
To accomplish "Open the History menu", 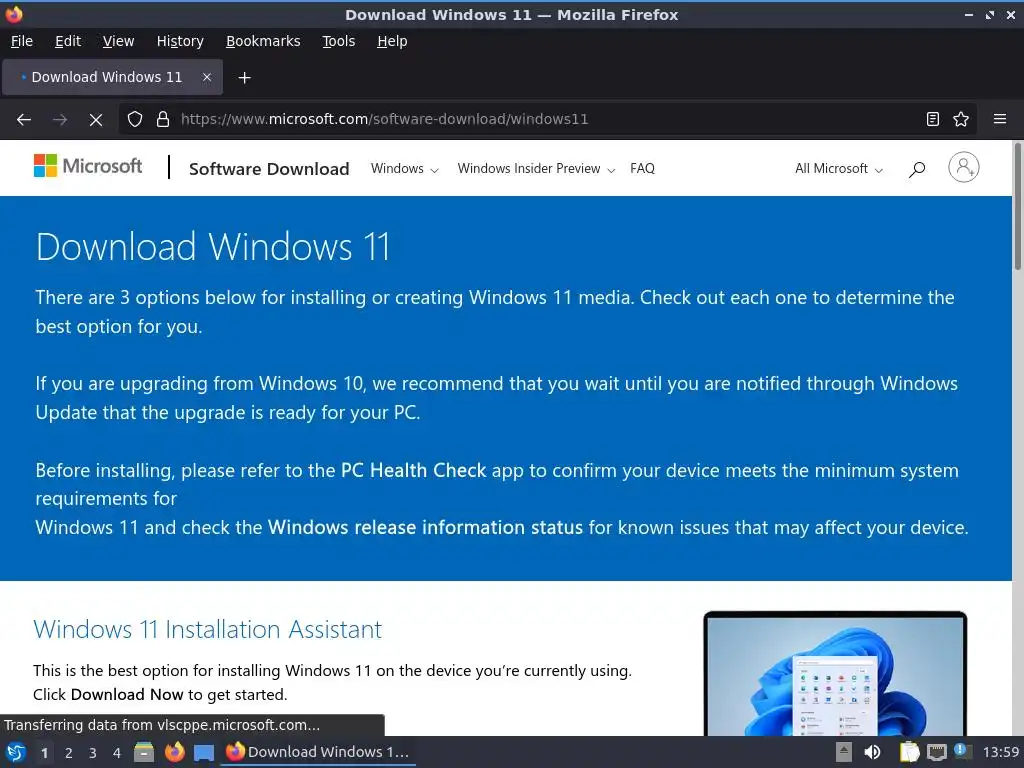I will pyautogui.click(x=180, y=41).
